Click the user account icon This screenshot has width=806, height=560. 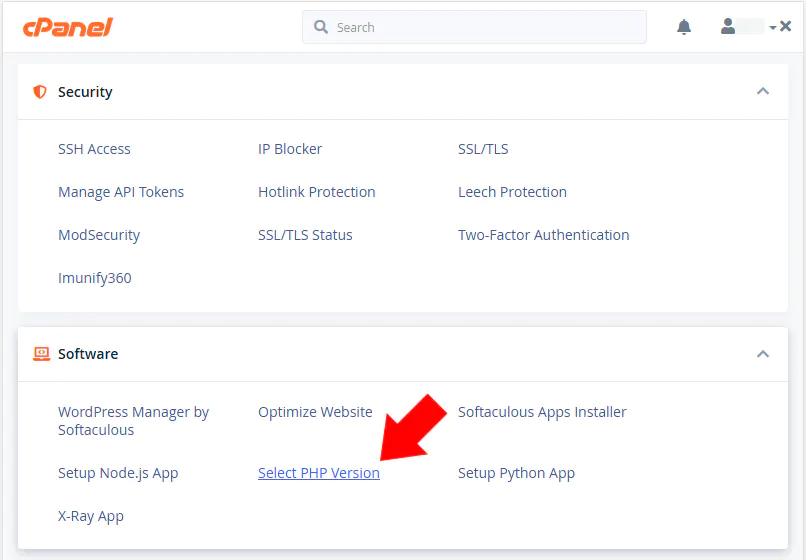coord(727,26)
